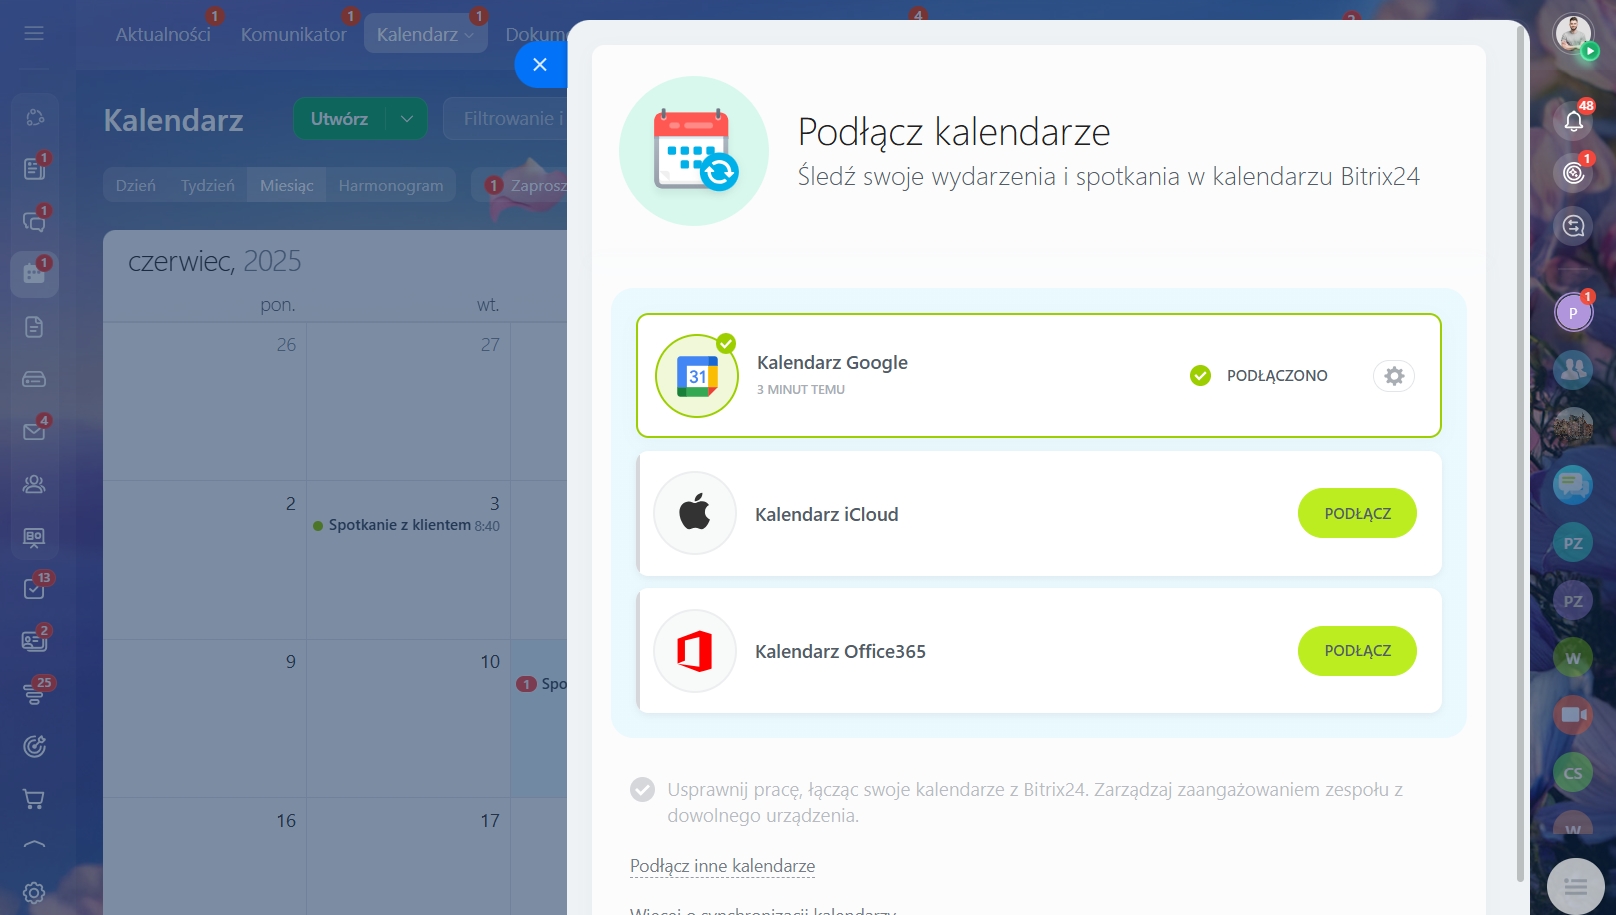Open notifications bell icon
Screen dimensions: 1616x915
click(1573, 121)
